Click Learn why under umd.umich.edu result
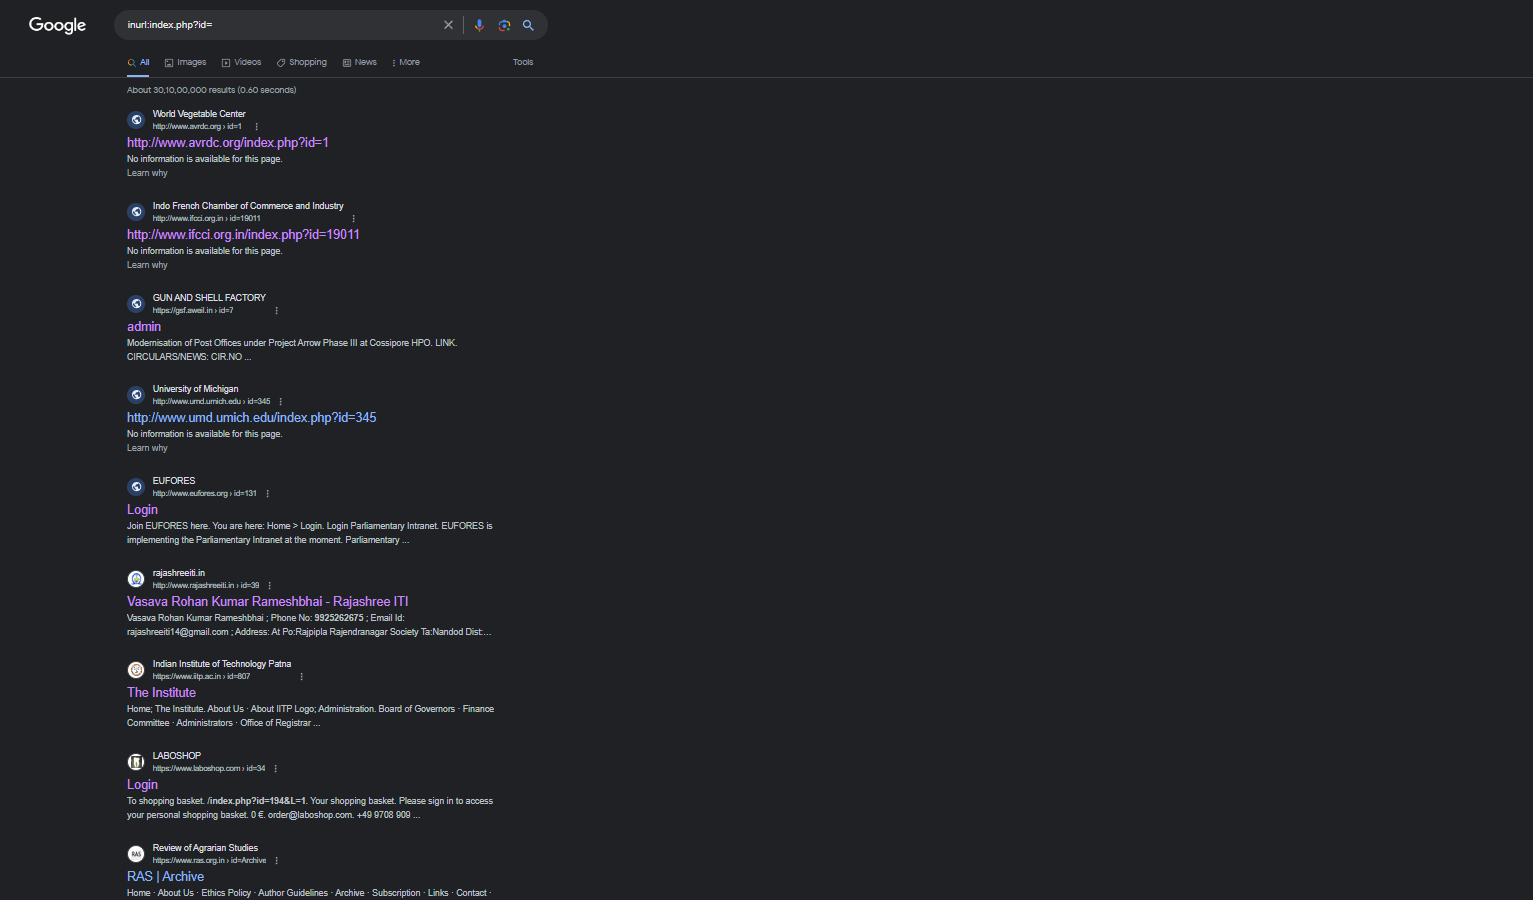 coord(147,448)
